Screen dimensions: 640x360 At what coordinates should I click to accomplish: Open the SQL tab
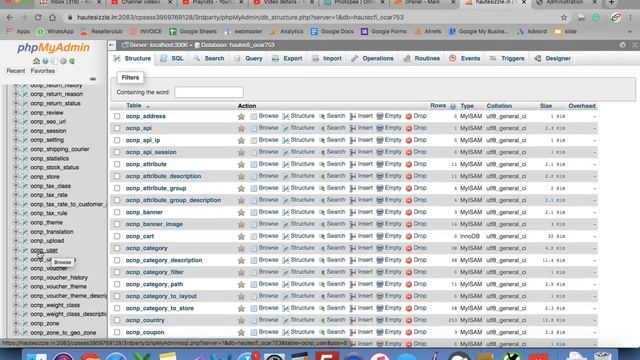(x=172, y=59)
